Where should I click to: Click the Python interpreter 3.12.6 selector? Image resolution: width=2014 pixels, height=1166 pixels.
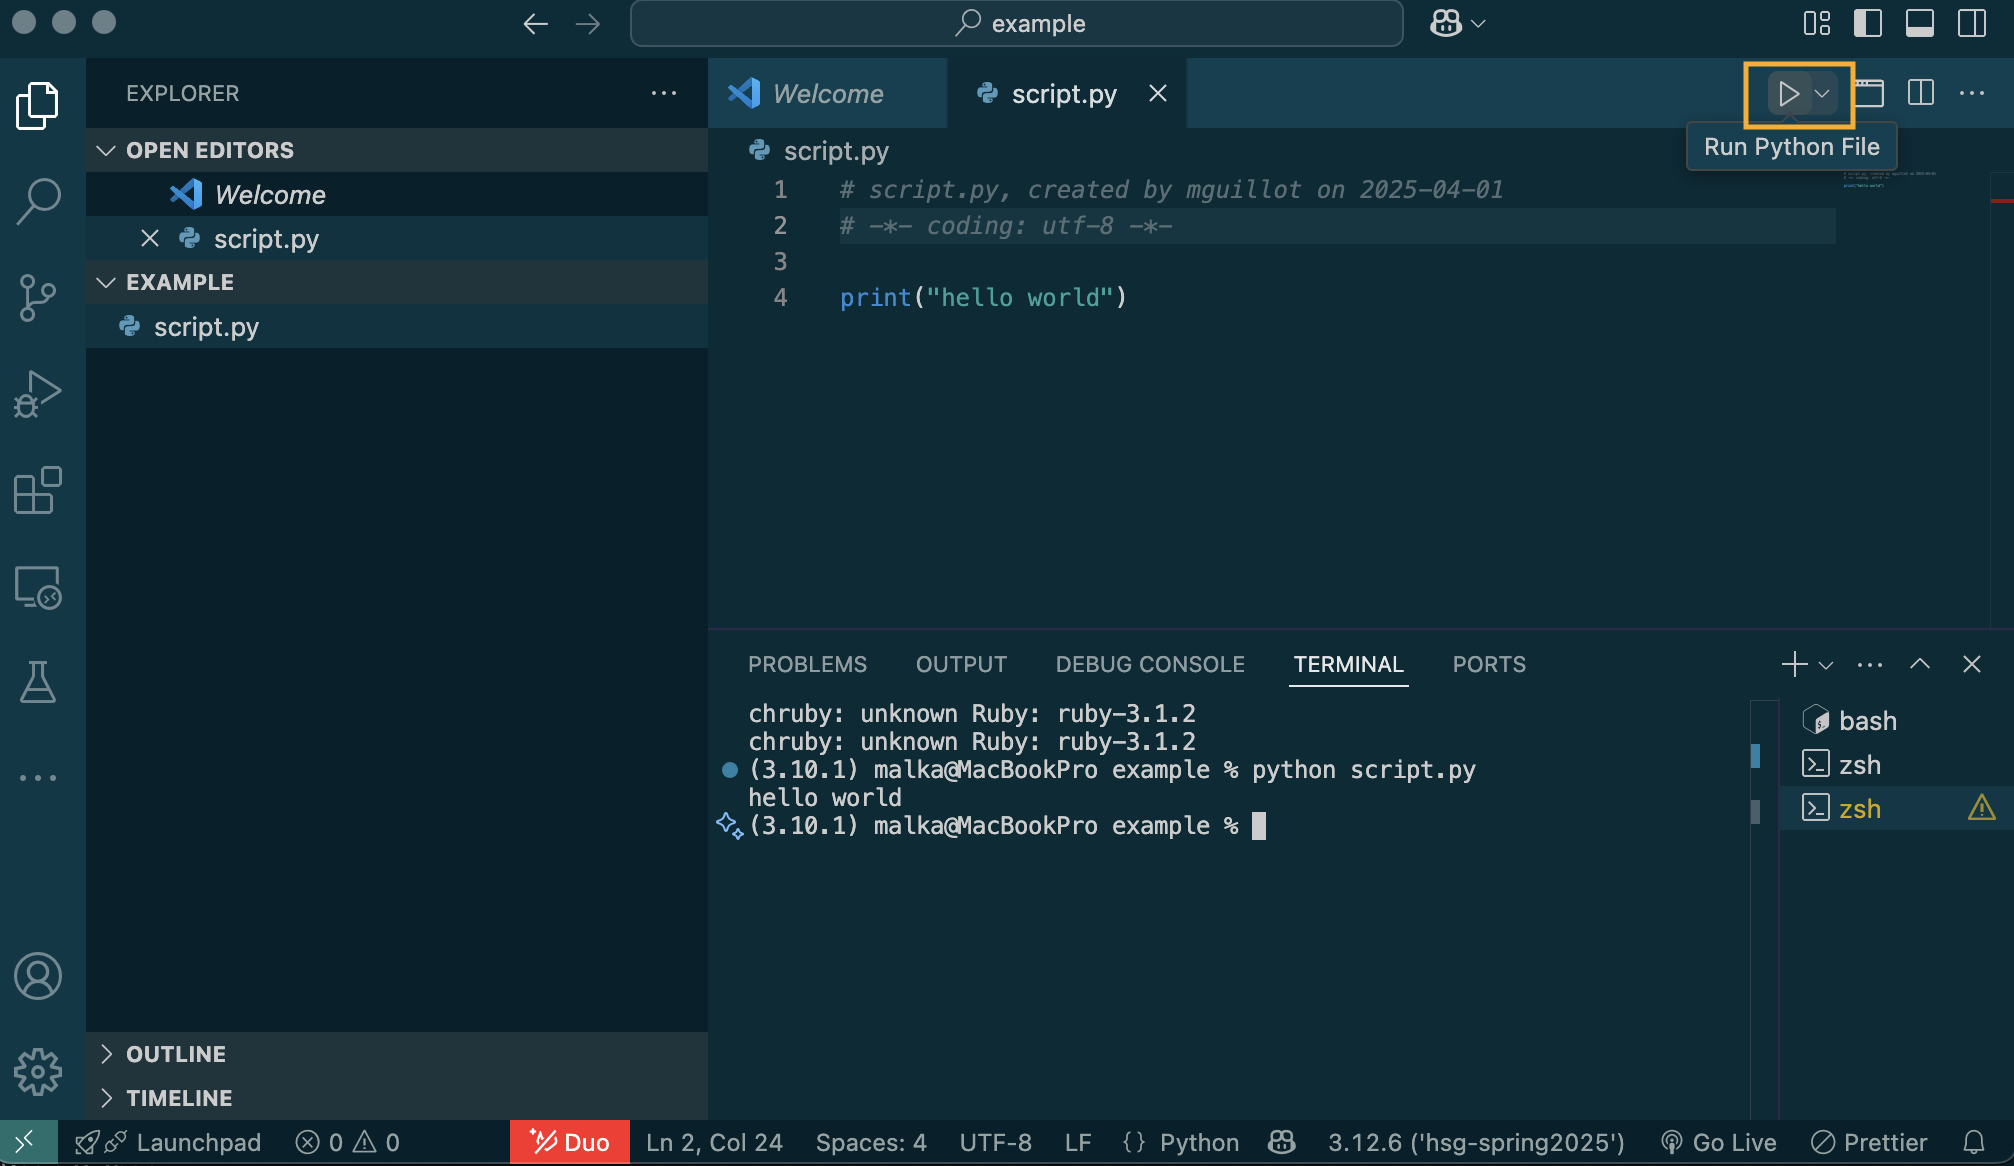click(1476, 1142)
